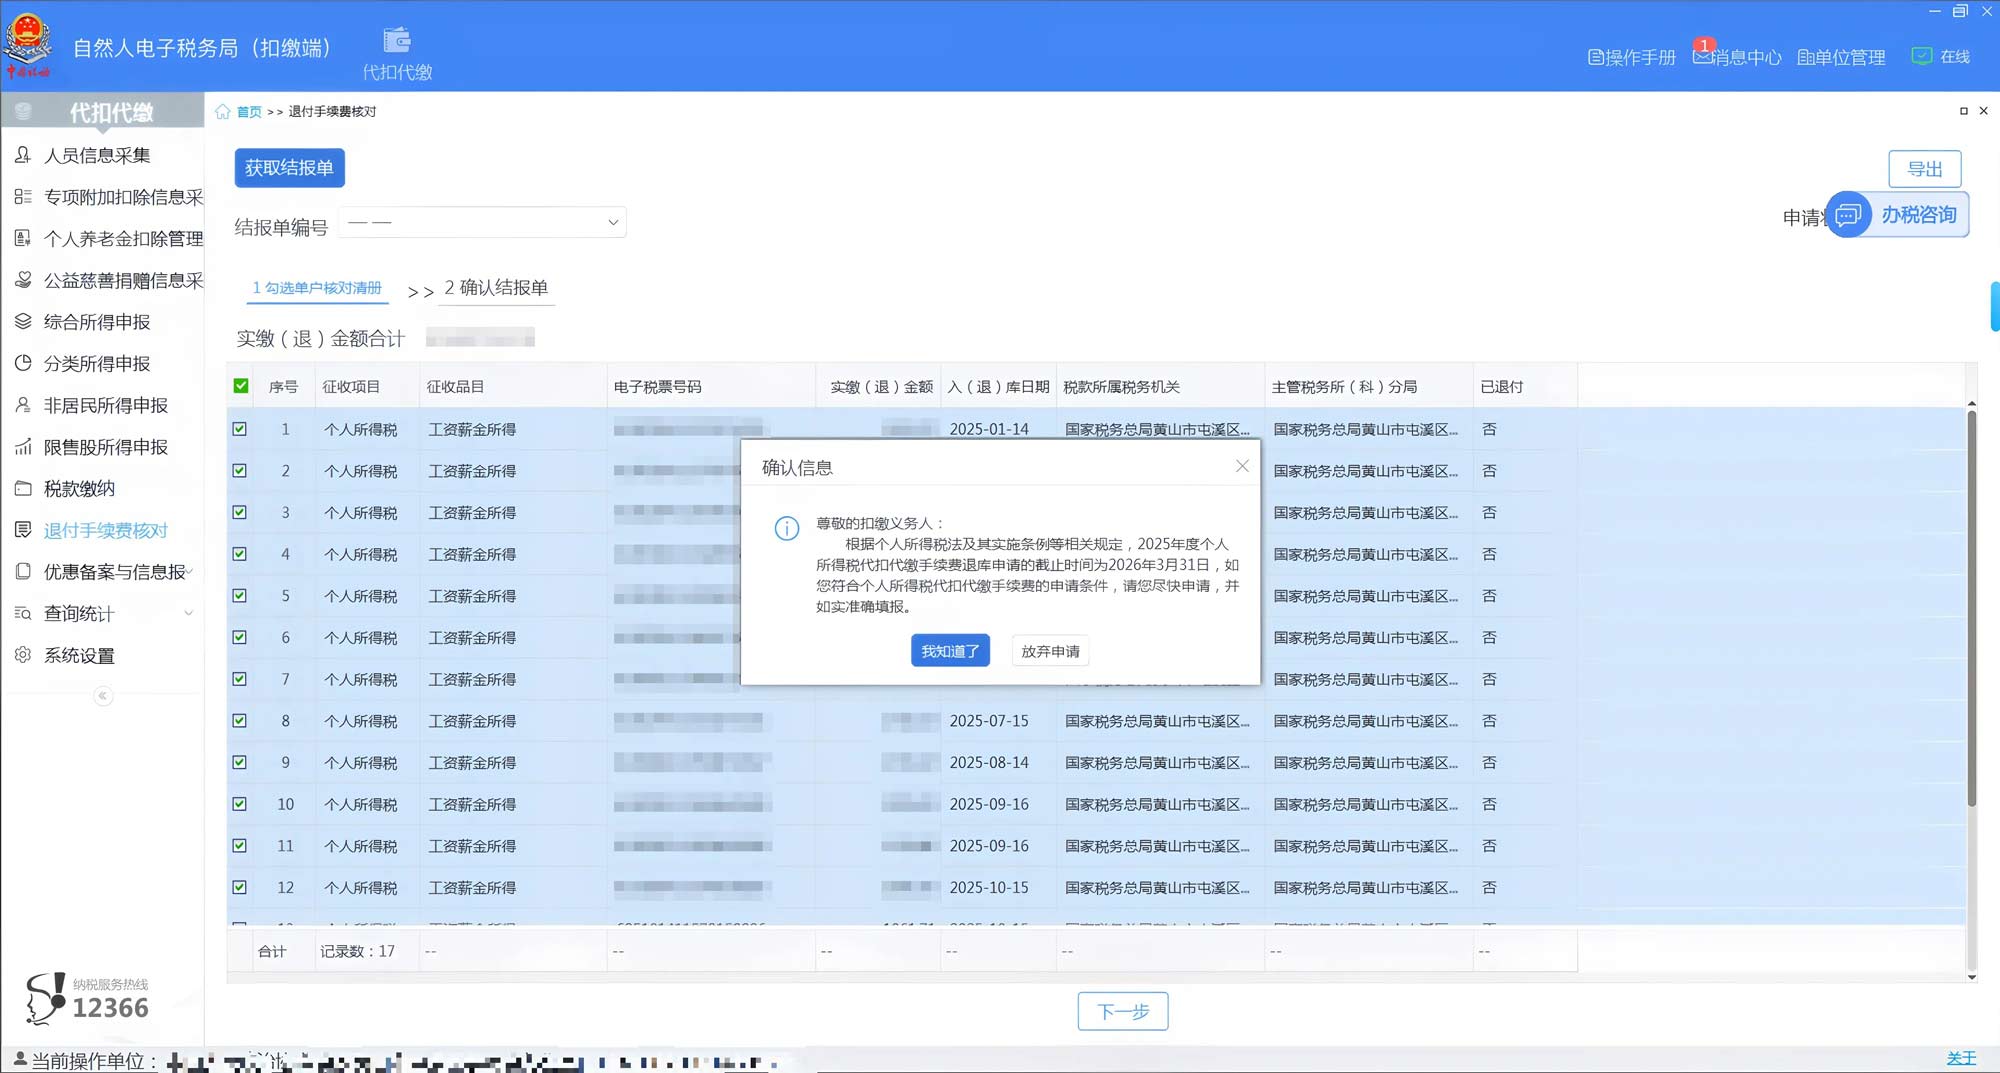This screenshot has height=1073, width=2000.
Task: Collapse the sidebar with the arrow control
Action: pyautogui.click(x=102, y=696)
